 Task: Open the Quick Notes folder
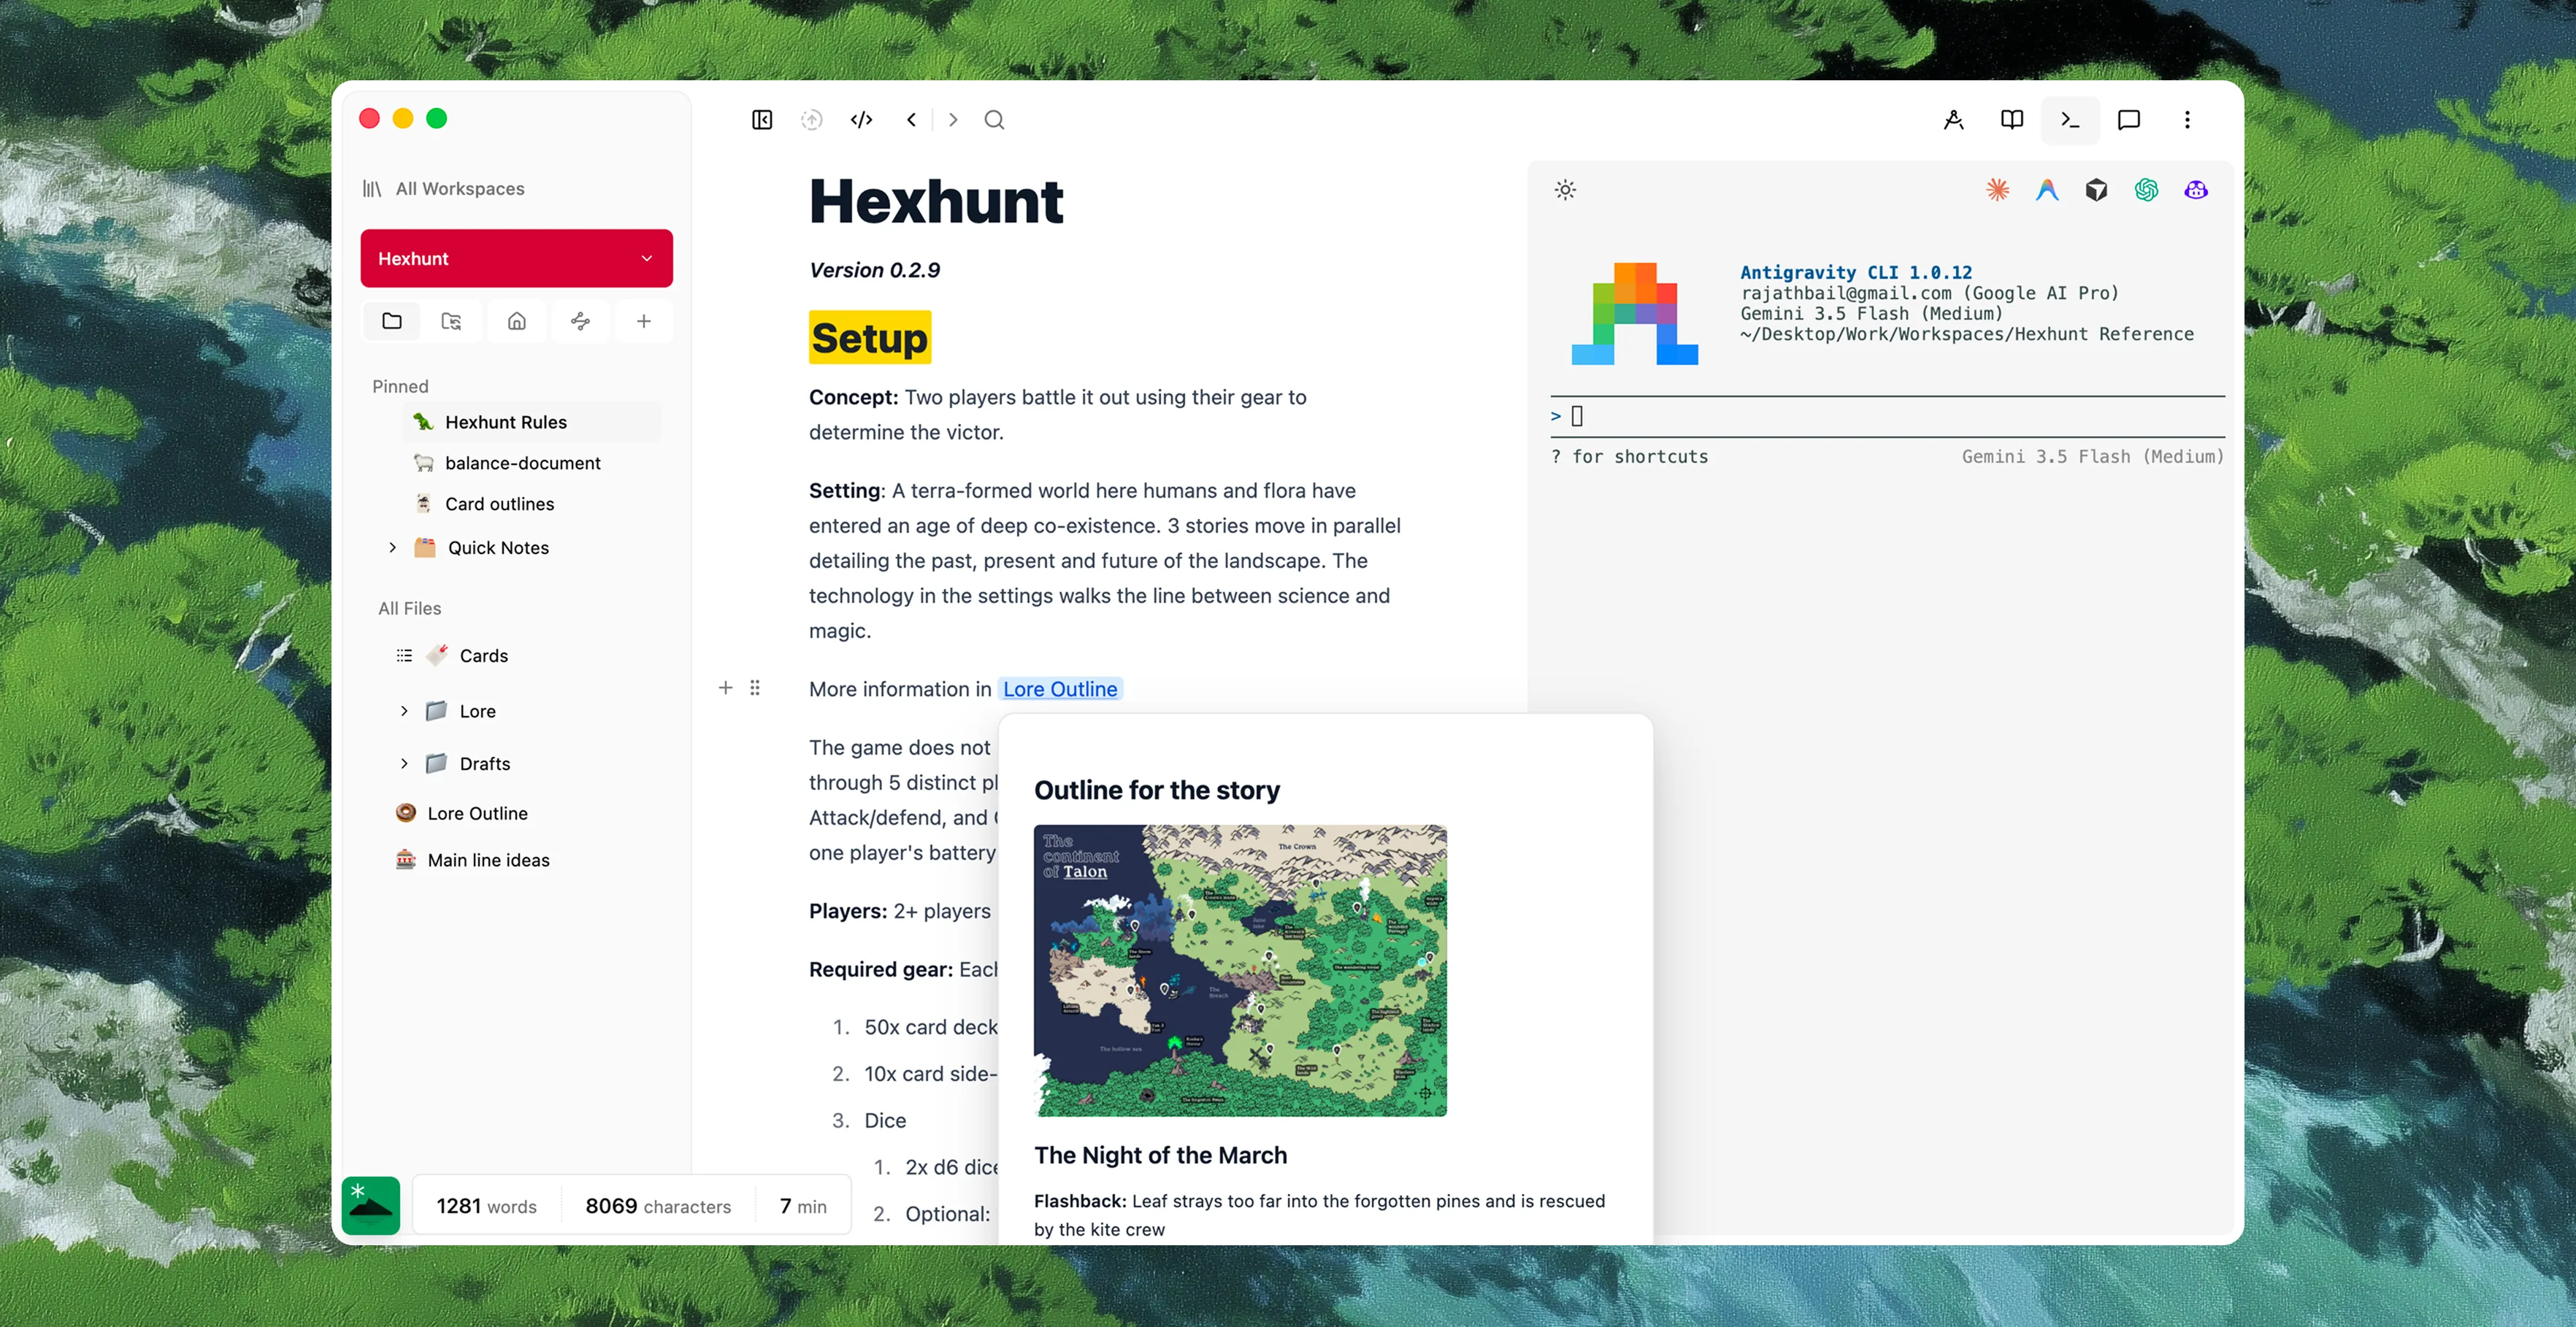click(x=497, y=548)
